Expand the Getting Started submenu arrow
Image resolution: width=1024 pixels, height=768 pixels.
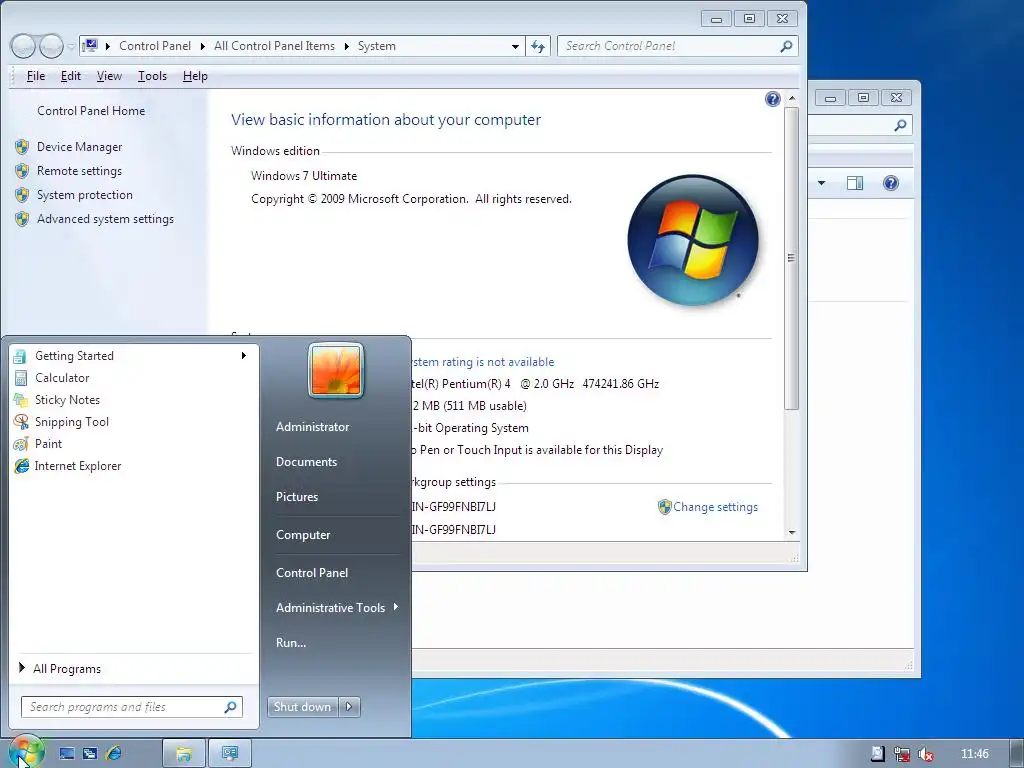[x=244, y=356]
